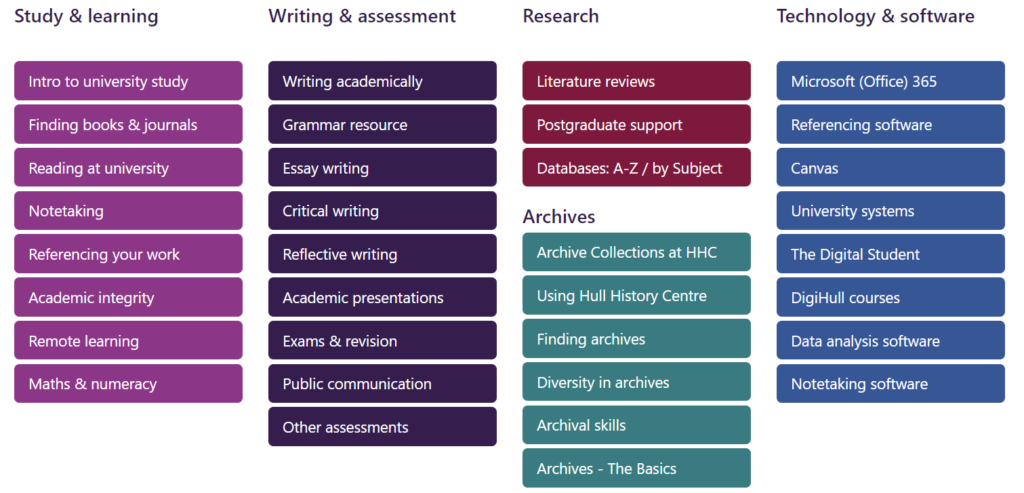
Task: Open Literature reviews
Action: click(637, 81)
